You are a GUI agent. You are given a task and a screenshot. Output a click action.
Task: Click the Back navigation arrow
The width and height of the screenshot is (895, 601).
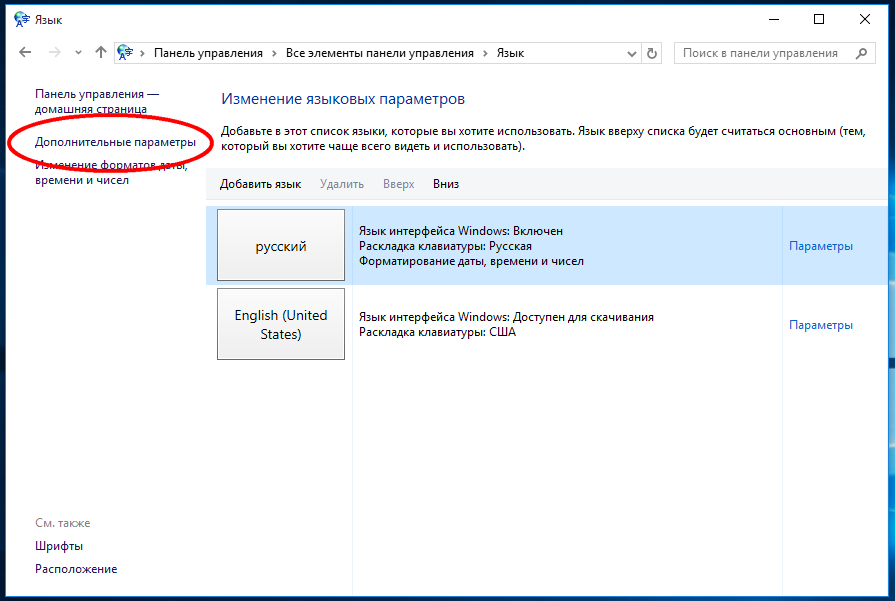[25, 53]
